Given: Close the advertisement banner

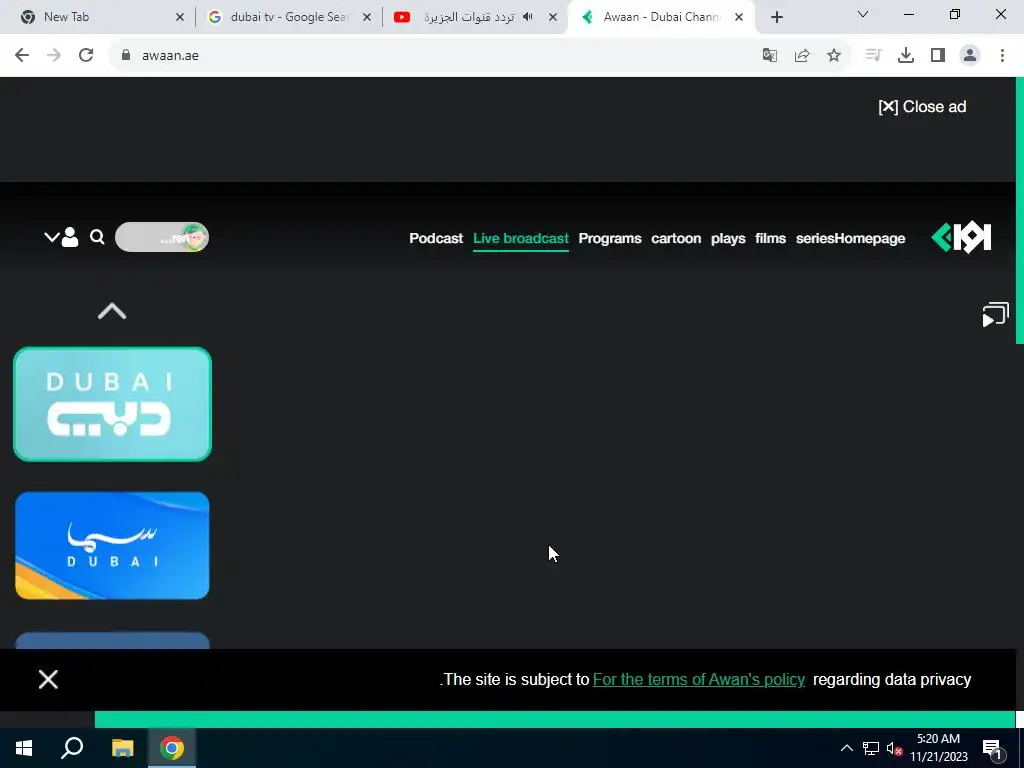Looking at the screenshot, I should coord(922,107).
